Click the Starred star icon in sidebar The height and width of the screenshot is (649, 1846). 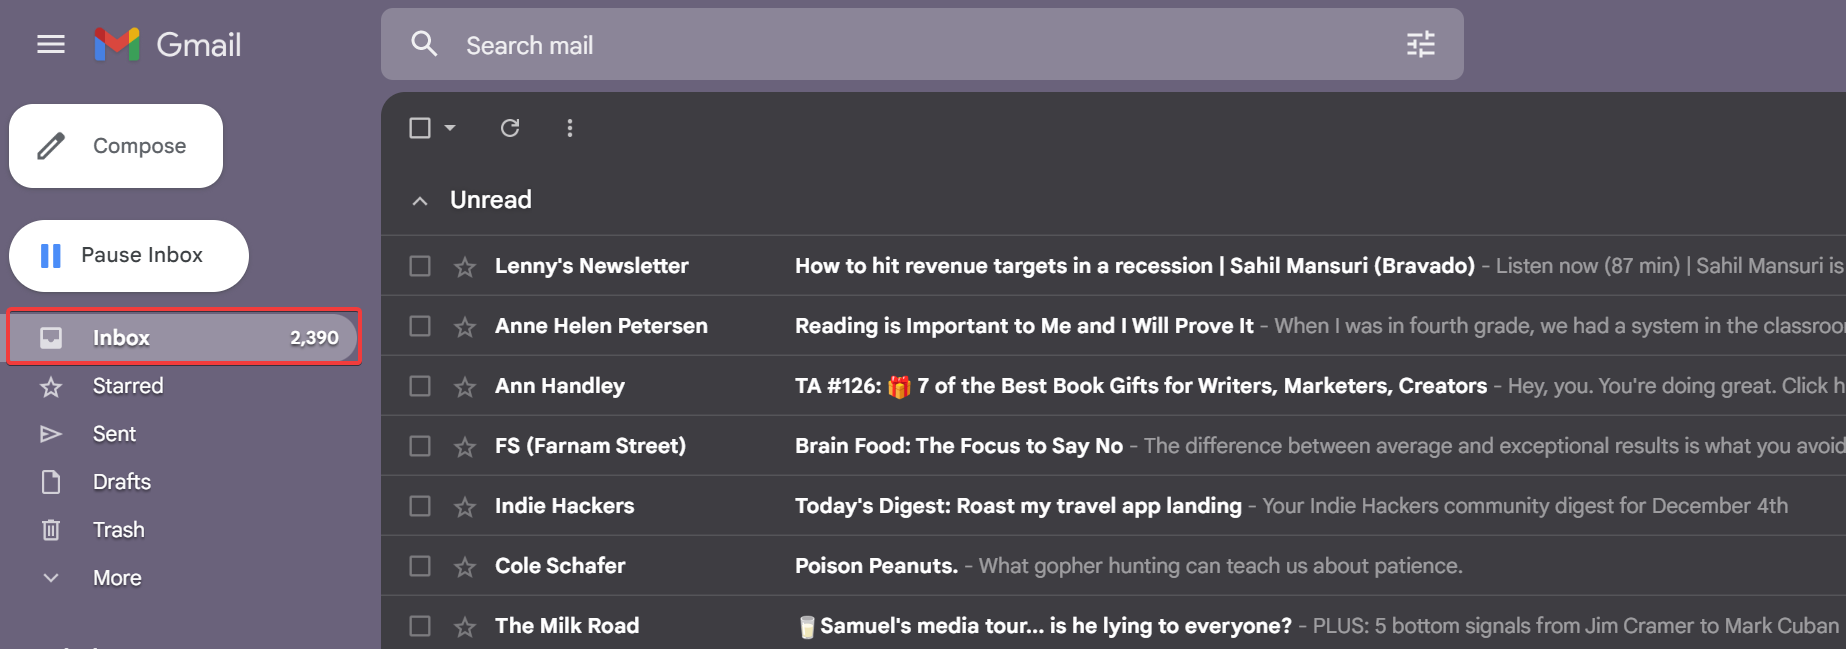point(51,386)
